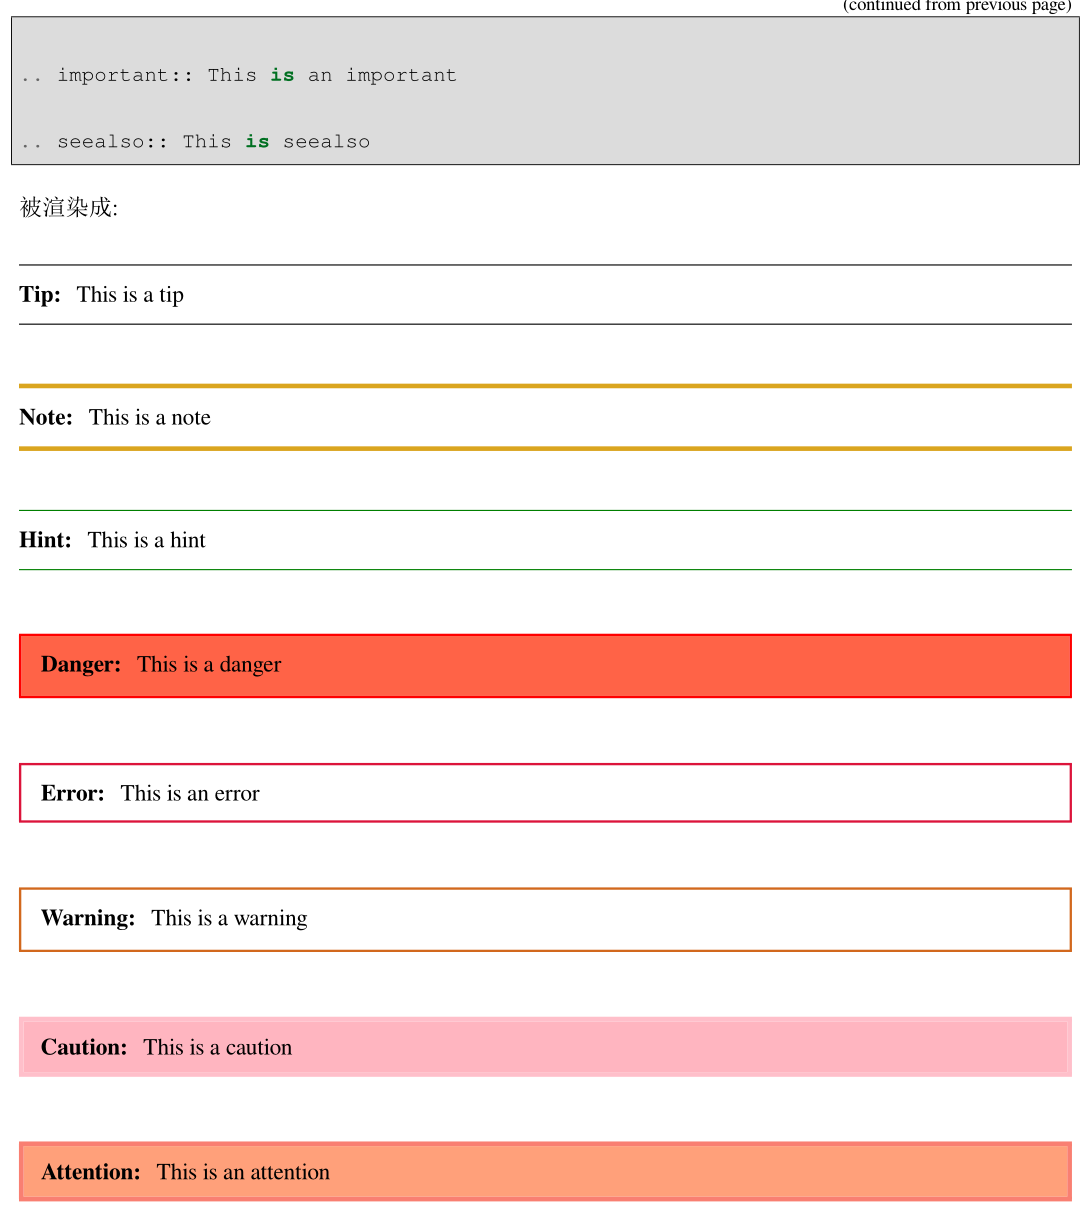
Task: Click the "This is an error" text
Action: click(190, 794)
